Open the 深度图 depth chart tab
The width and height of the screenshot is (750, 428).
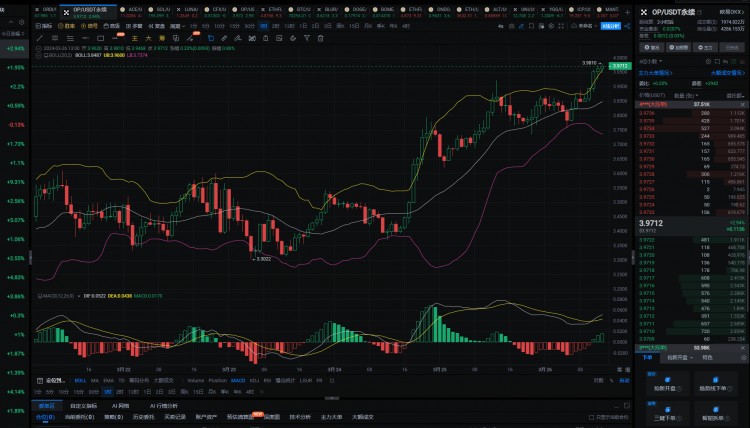tap(272, 417)
